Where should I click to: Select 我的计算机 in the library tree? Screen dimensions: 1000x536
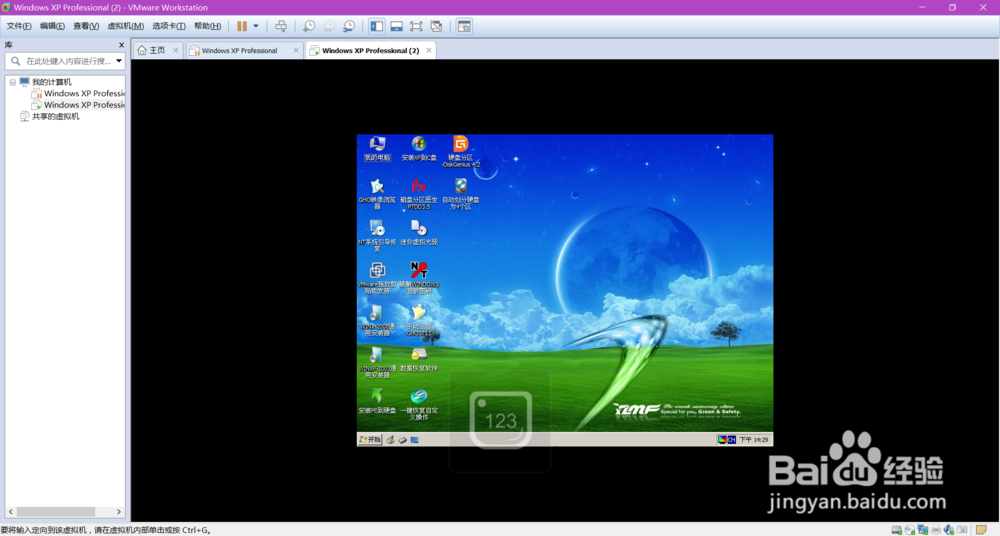pos(52,82)
